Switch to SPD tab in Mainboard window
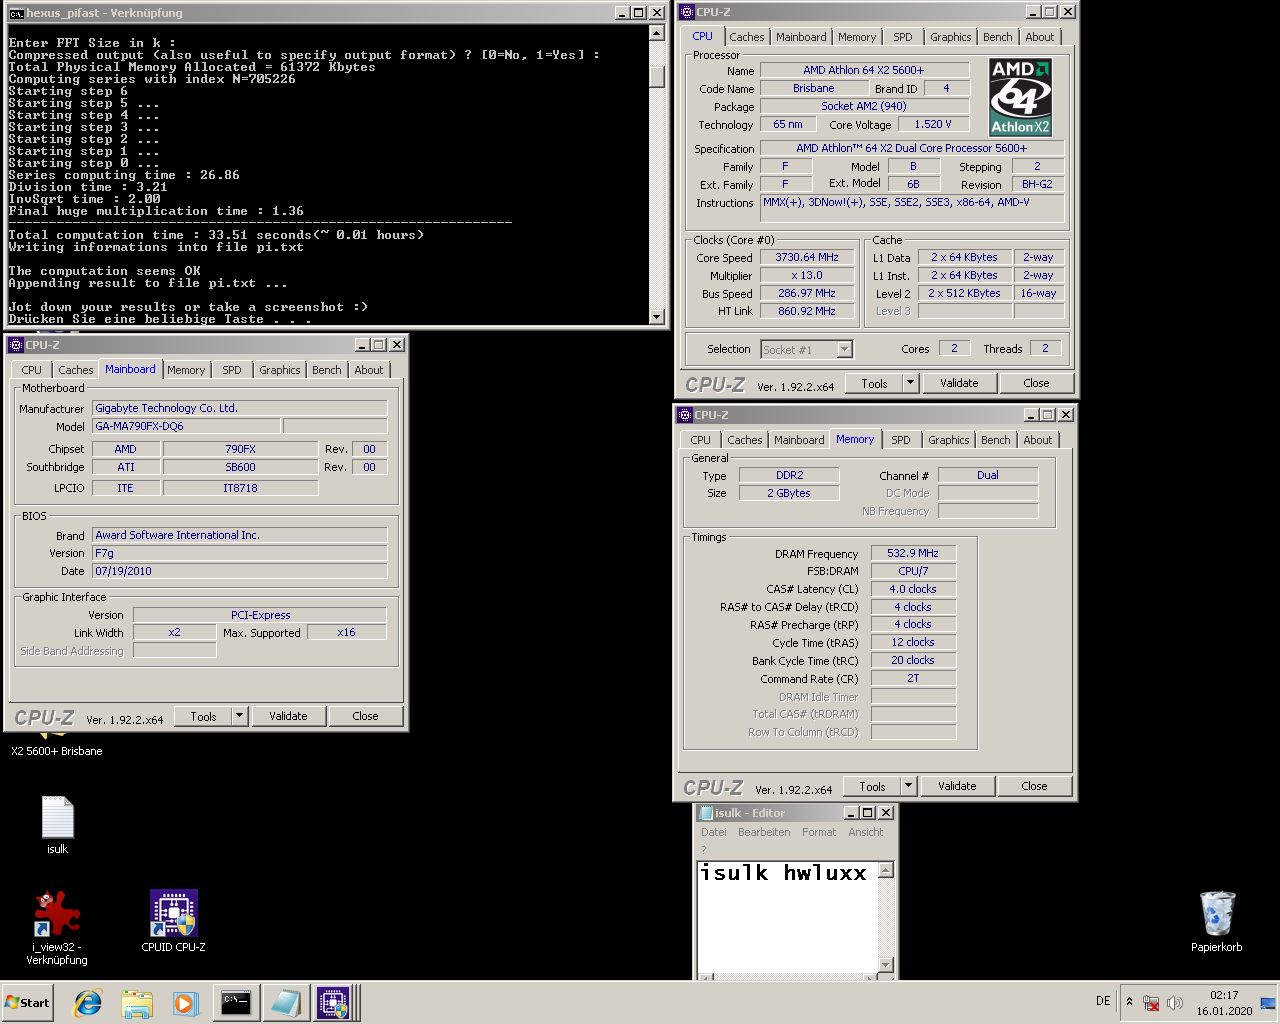The height and width of the screenshot is (1024, 1280). [232, 370]
